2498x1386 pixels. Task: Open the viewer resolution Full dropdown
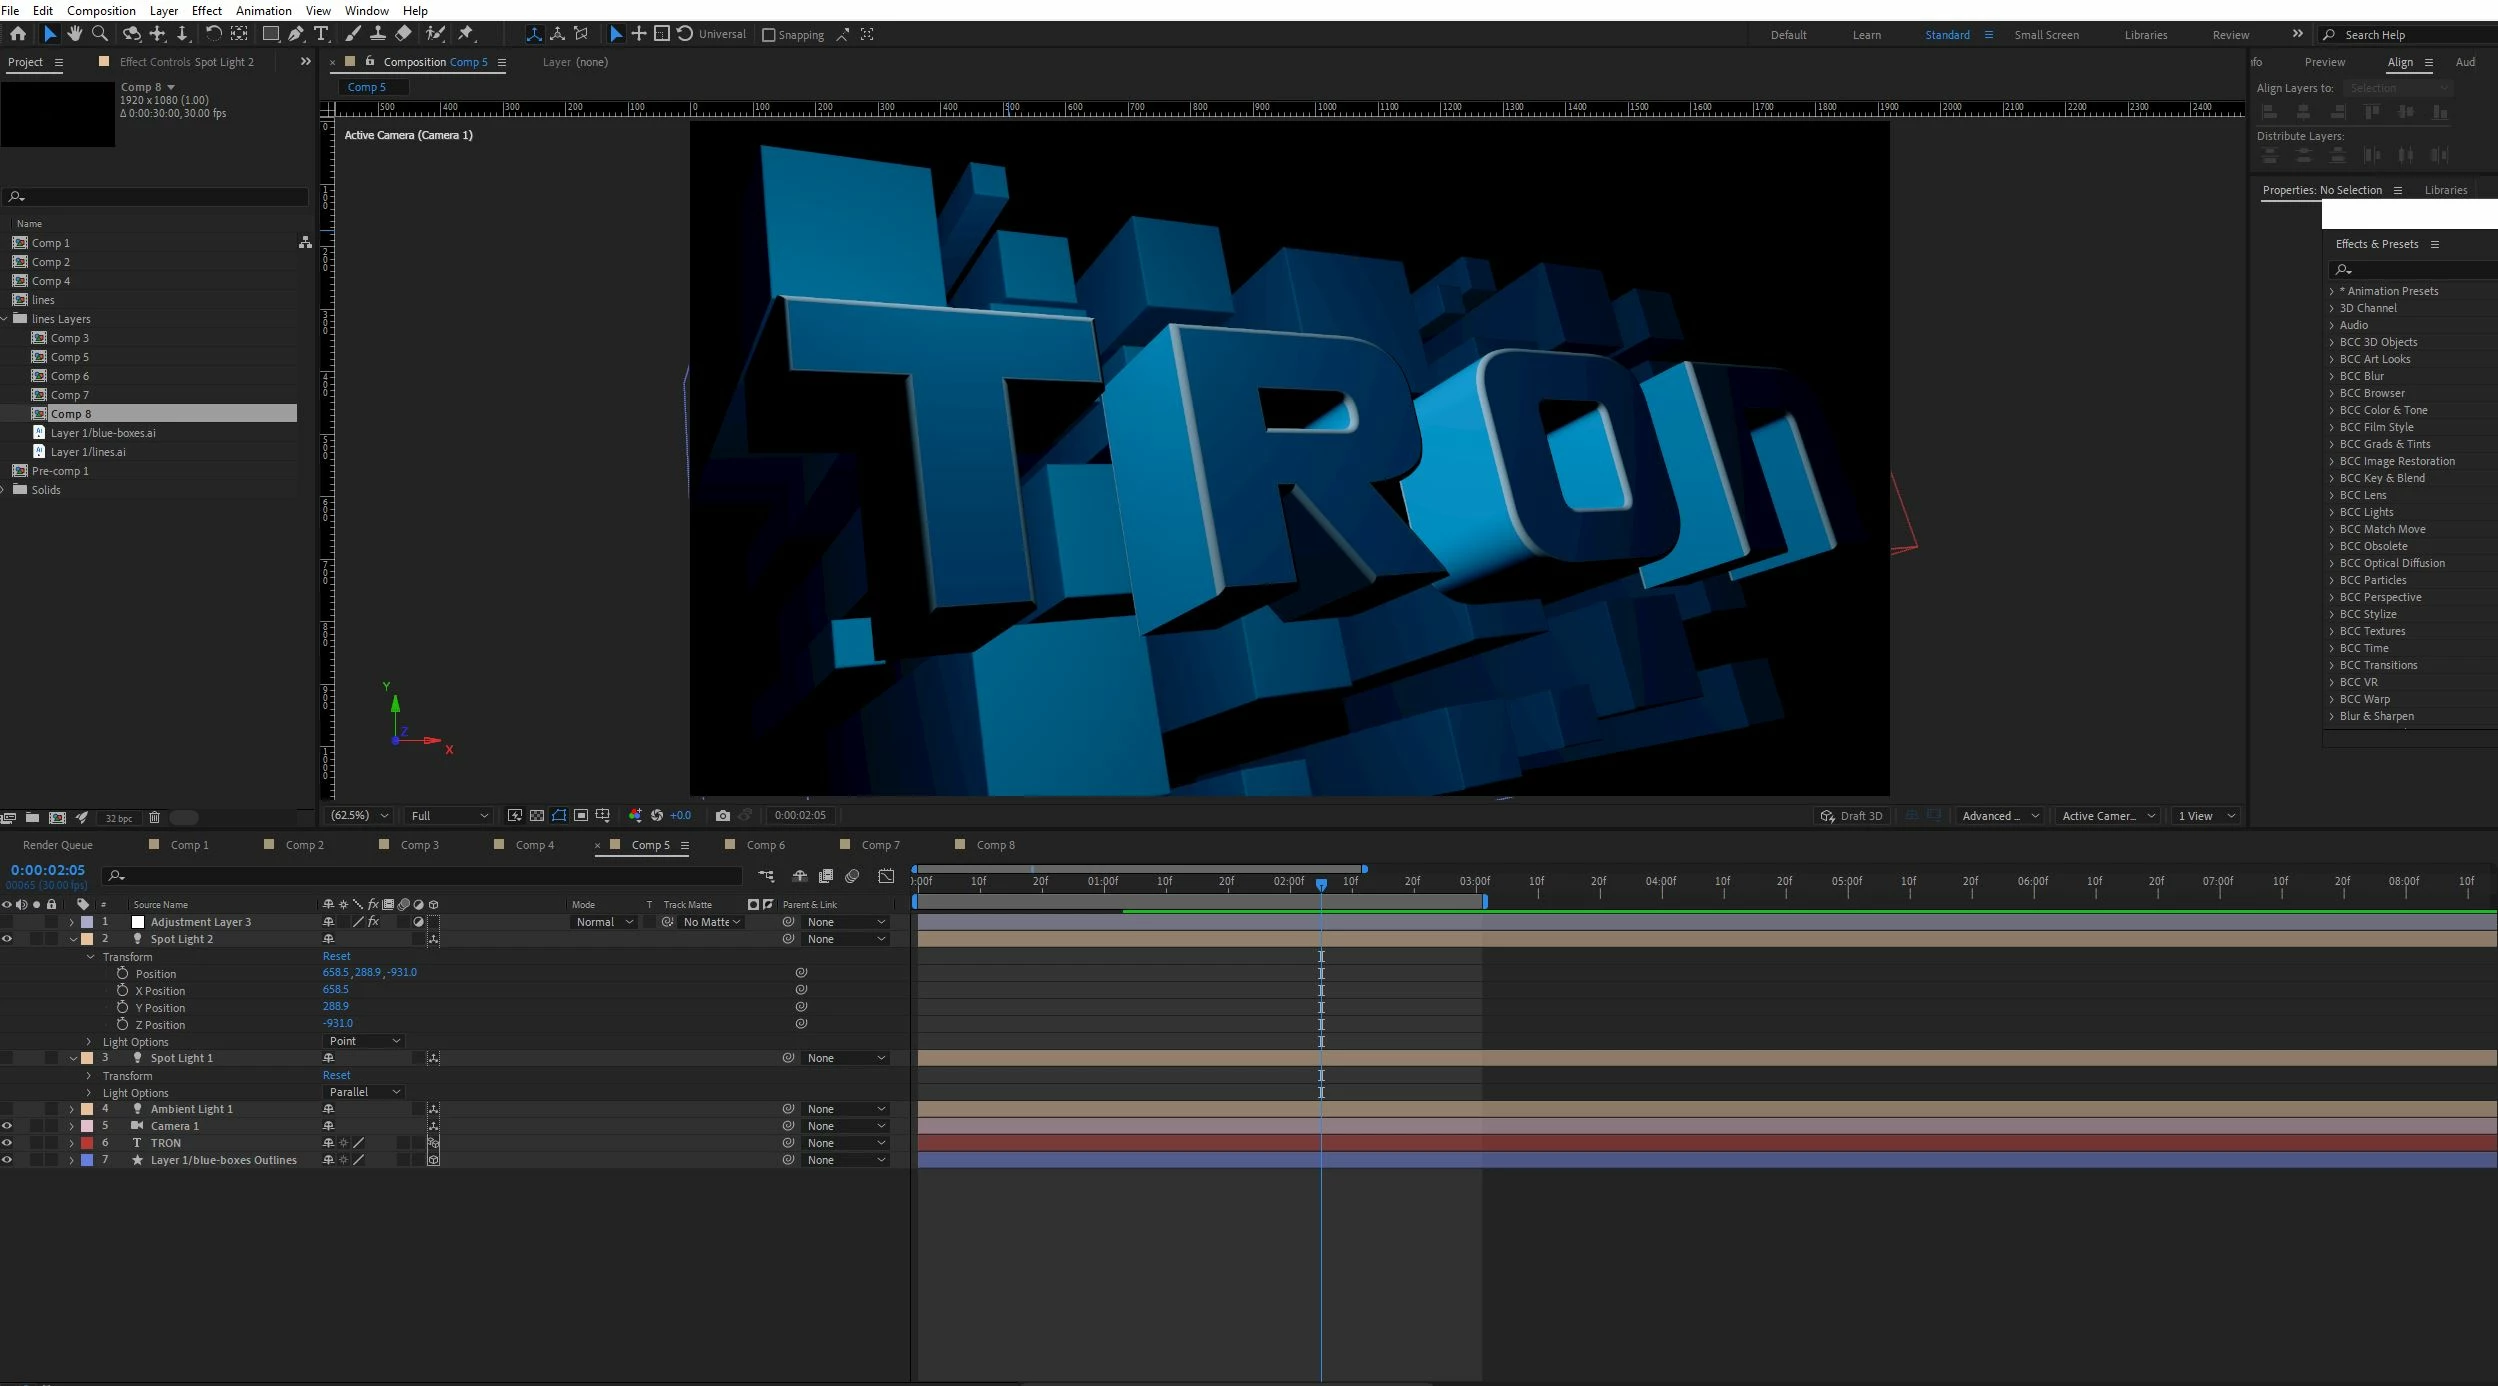tap(449, 816)
